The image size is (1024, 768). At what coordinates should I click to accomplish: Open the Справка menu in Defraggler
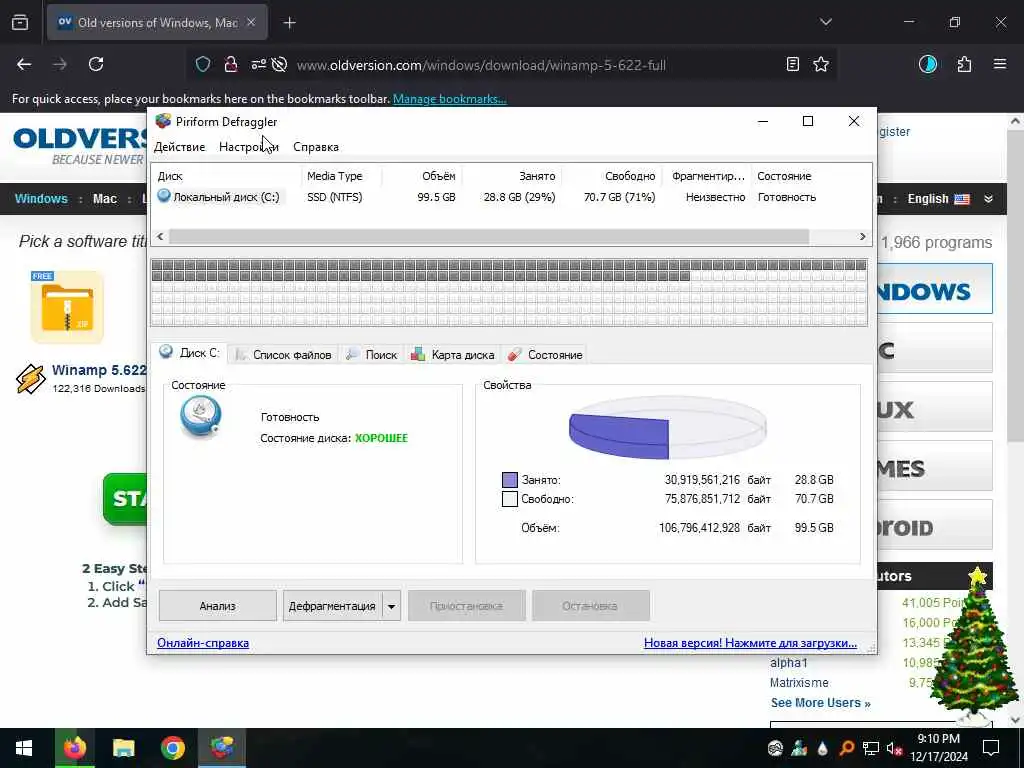pos(315,147)
